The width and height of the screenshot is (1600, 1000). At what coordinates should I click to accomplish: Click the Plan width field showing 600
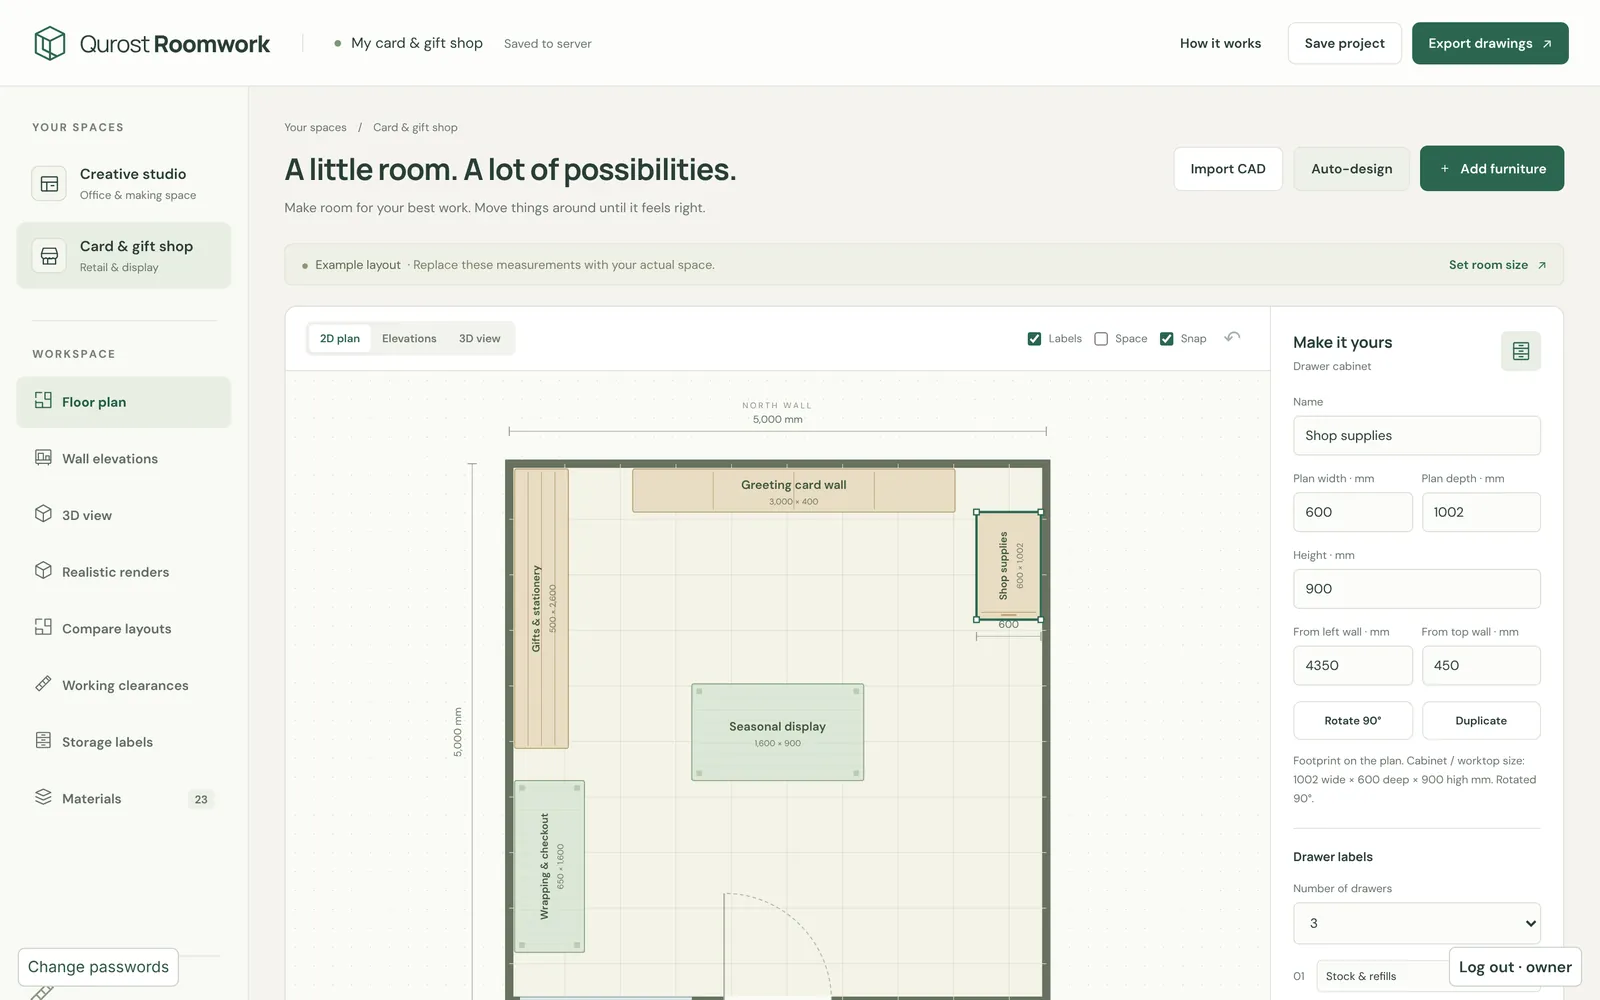pyautogui.click(x=1352, y=512)
